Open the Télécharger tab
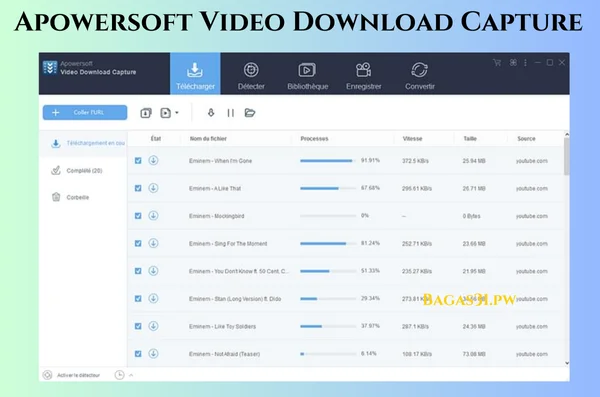Screen dimensions: 600x397 [x=195, y=74]
